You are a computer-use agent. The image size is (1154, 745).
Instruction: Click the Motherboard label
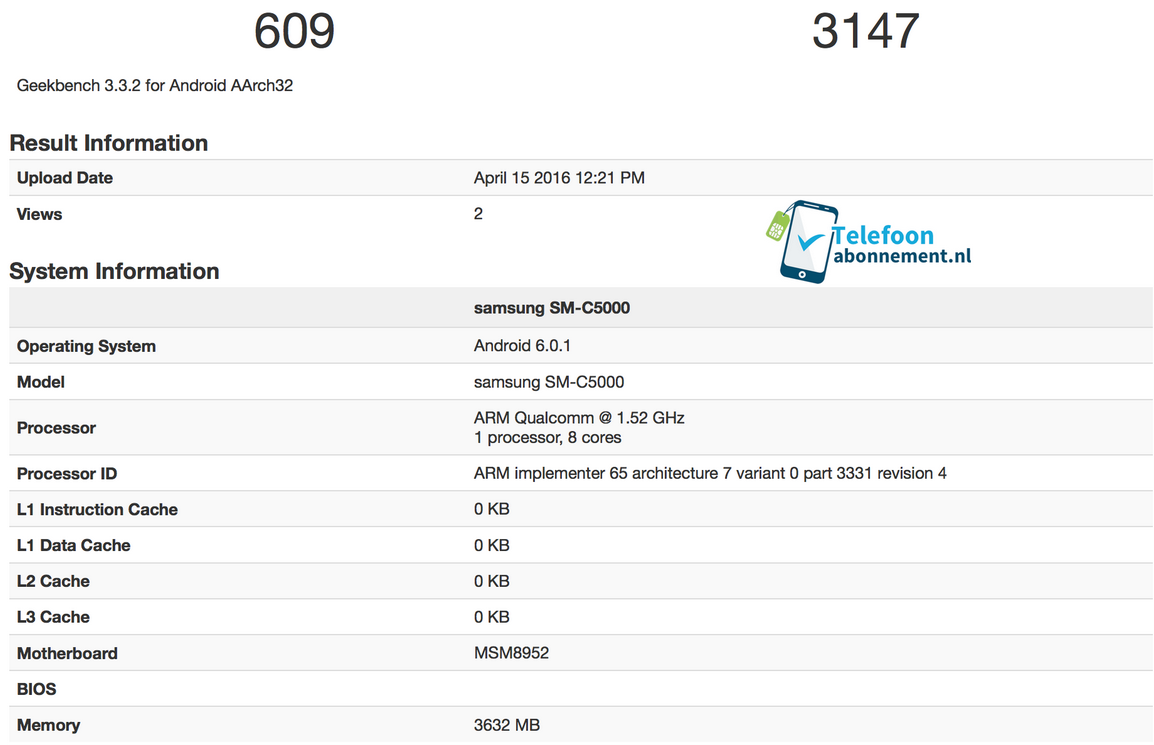click(67, 653)
